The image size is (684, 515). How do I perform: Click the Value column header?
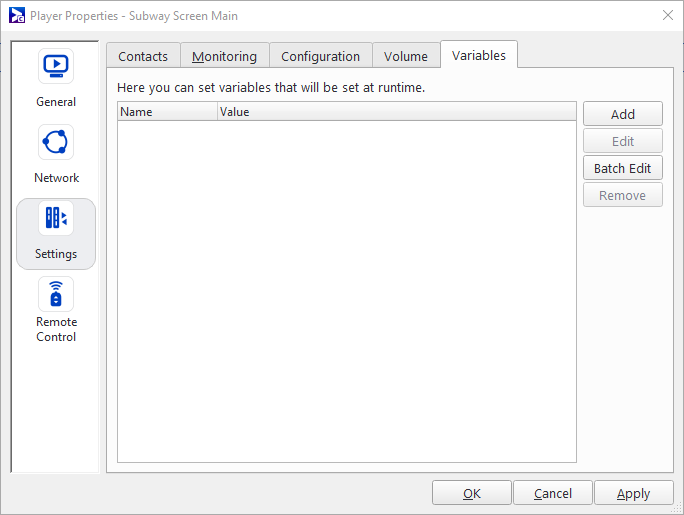point(396,112)
